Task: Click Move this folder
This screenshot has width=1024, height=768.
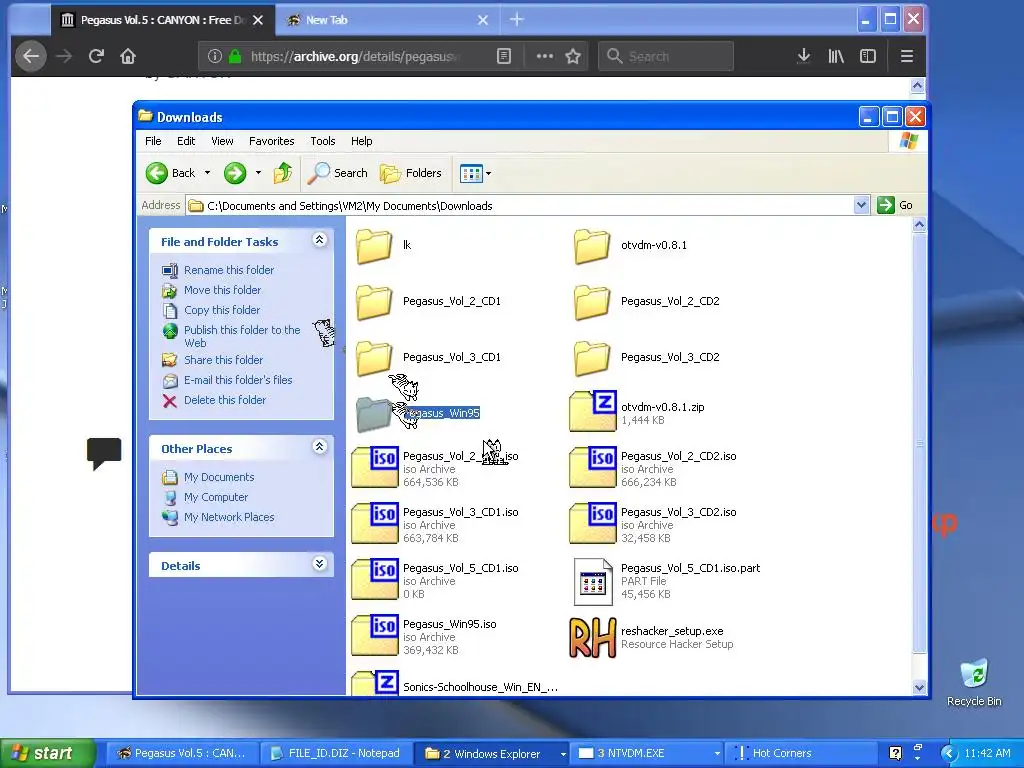Action: (x=222, y=290)
